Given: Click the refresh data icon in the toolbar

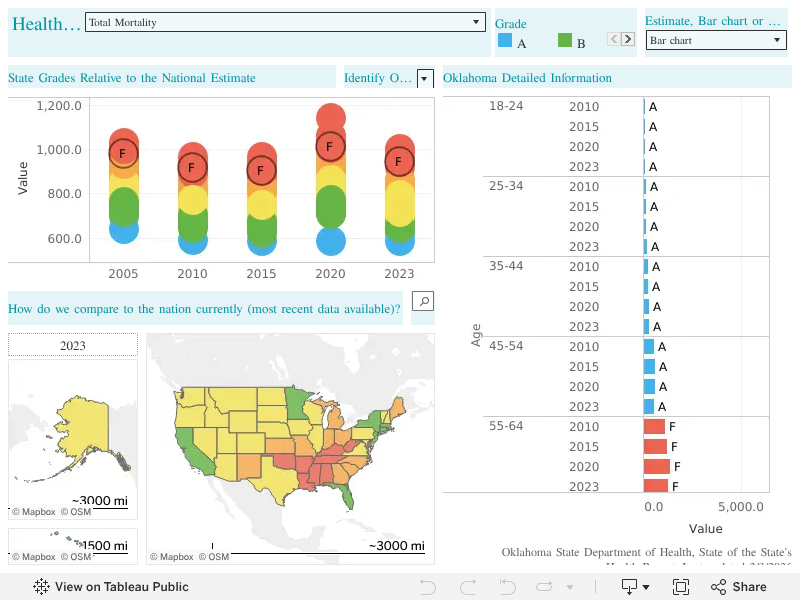Looking at the screenshot, I should click(544, 587).
